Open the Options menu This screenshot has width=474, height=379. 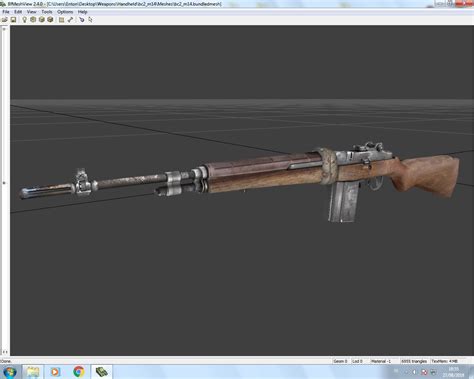click(65, 12)
